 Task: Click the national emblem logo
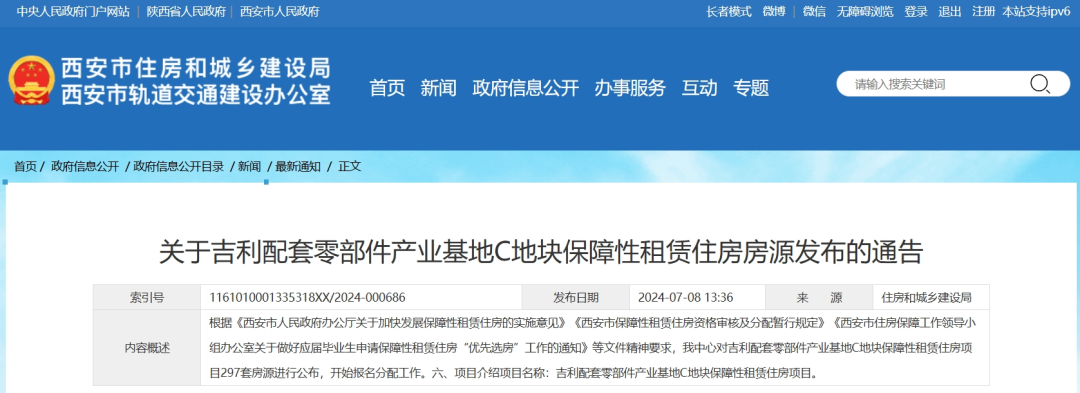coord(32,81)
